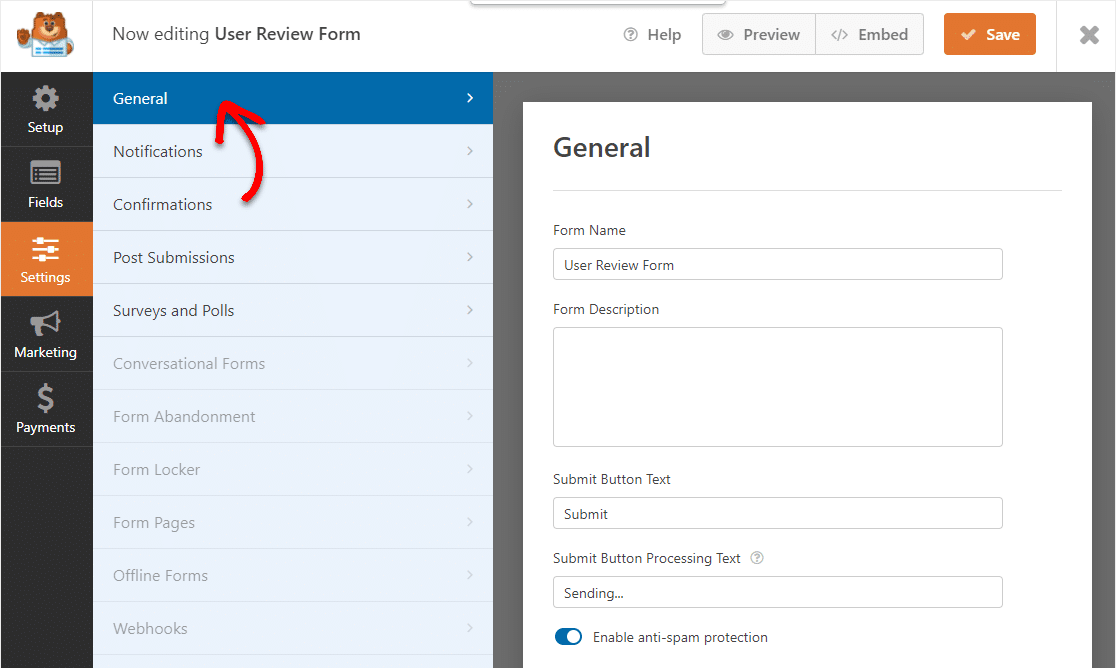Viewport: 1116px width, 668px height.
Task: Click the Help link text
Action: (664, 34)
